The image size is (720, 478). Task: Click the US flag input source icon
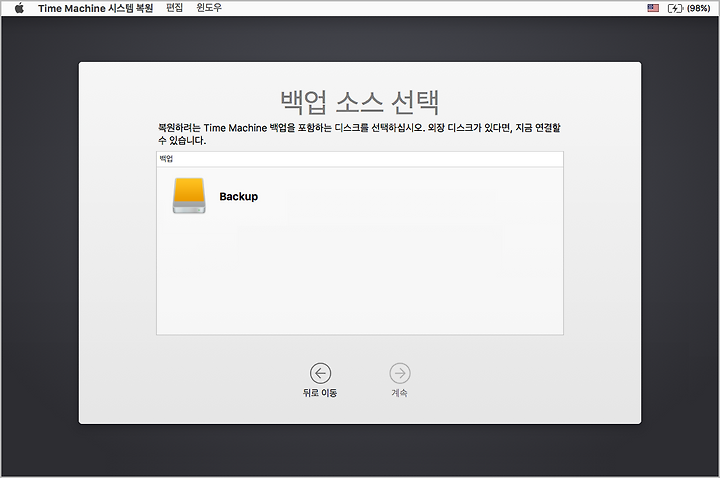click(653, 8)
